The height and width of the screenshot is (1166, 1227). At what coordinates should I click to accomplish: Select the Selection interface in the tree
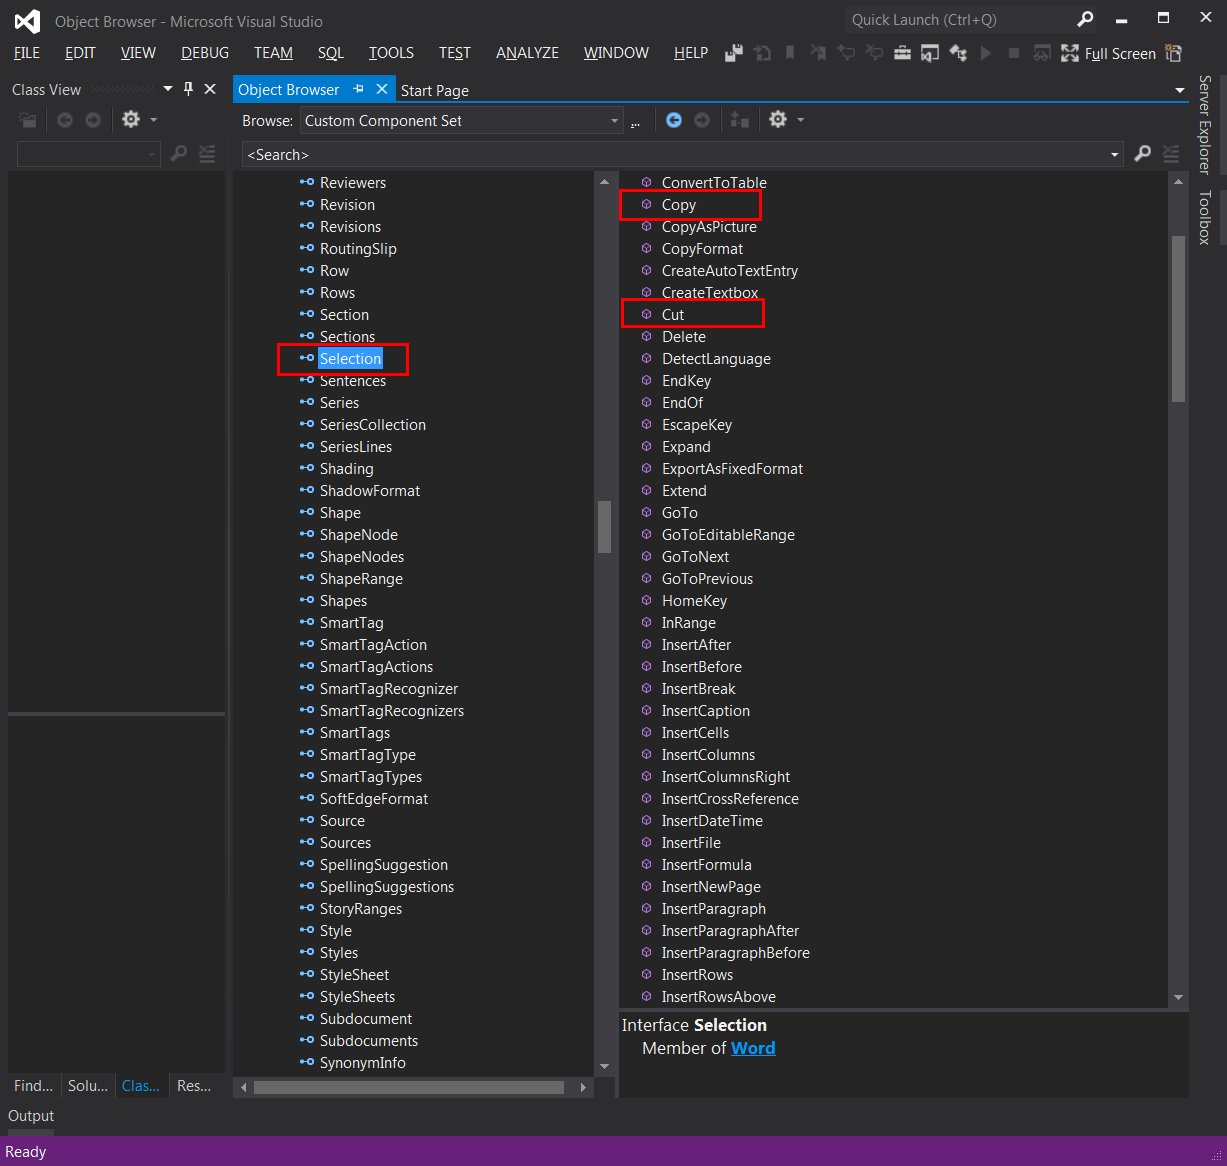coord(350,359)
